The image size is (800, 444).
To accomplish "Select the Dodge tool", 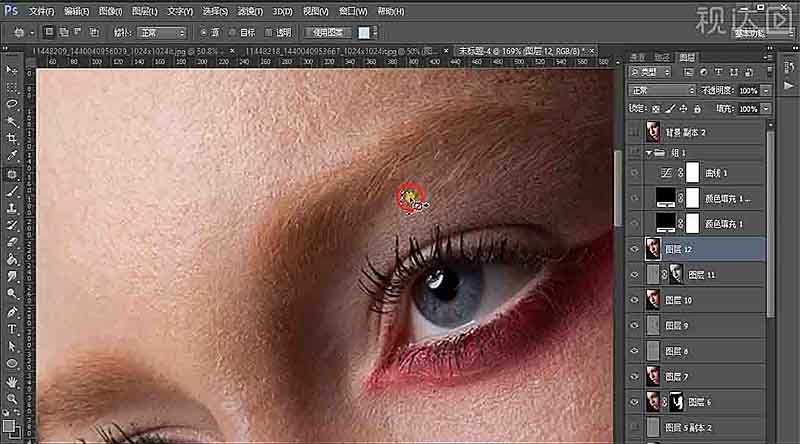I will pyautogui.click(x=12, y=294).
